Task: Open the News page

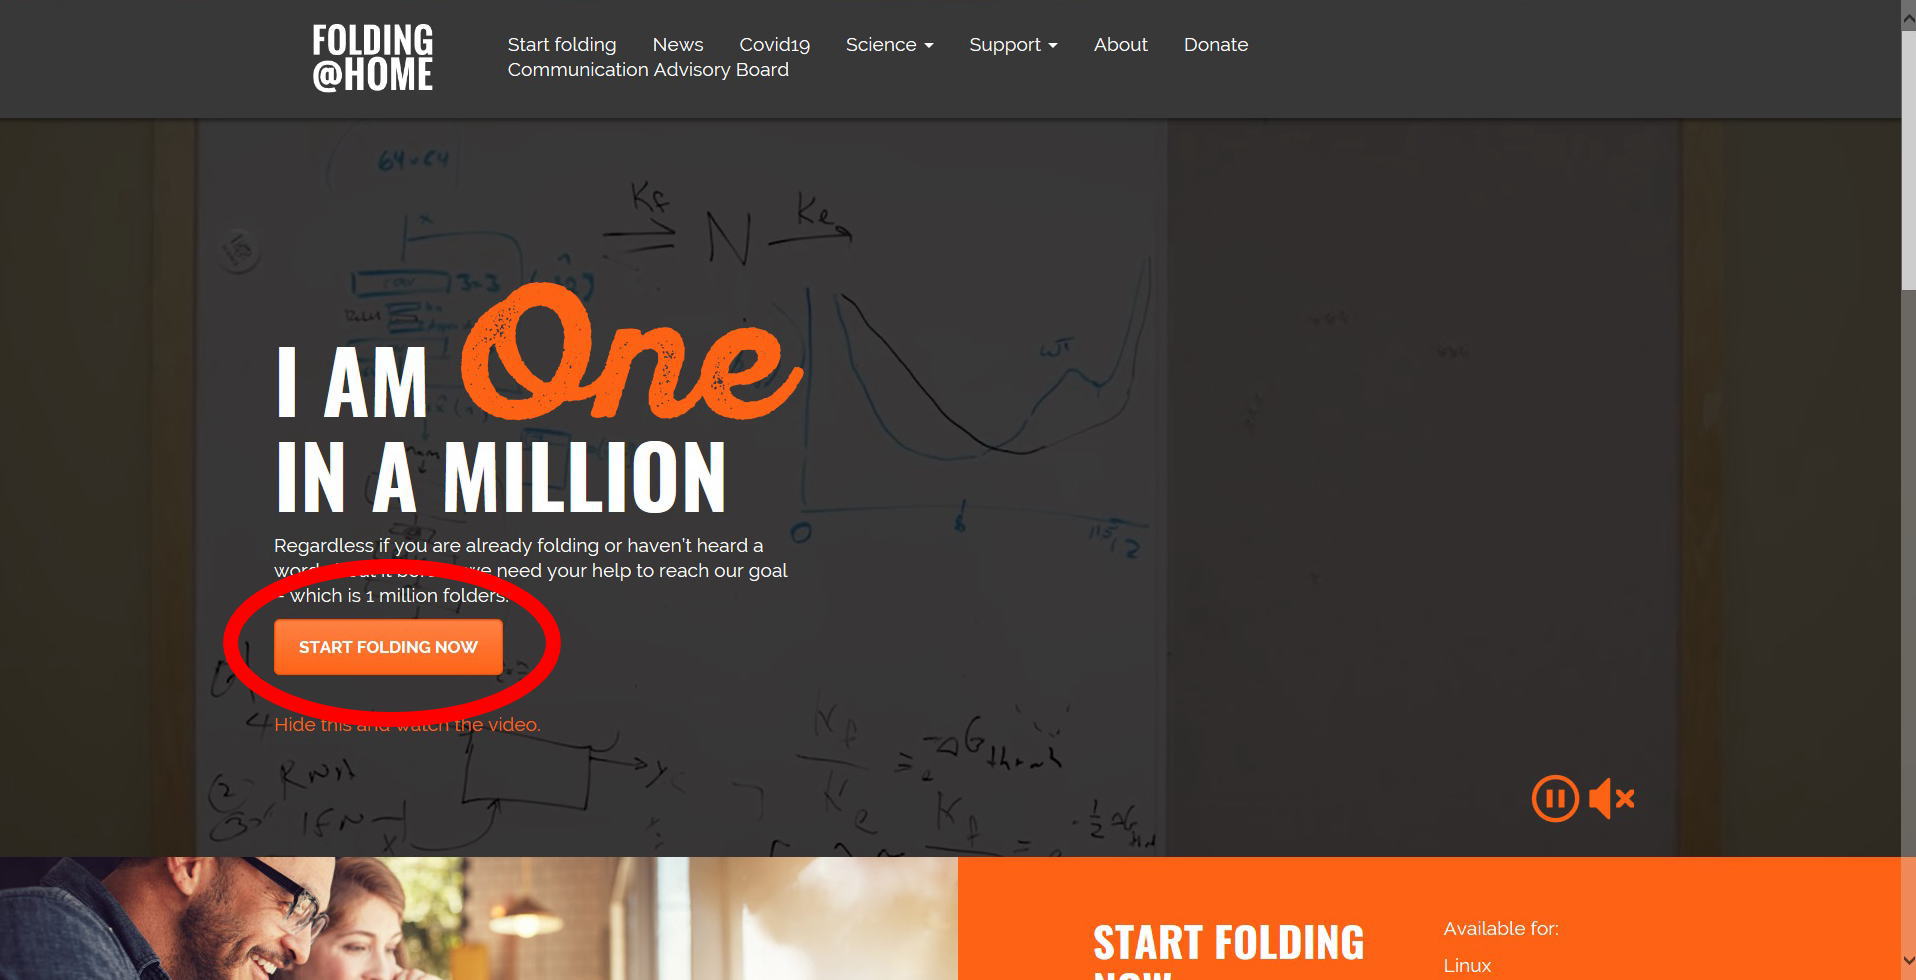Action: pos(678,44)
